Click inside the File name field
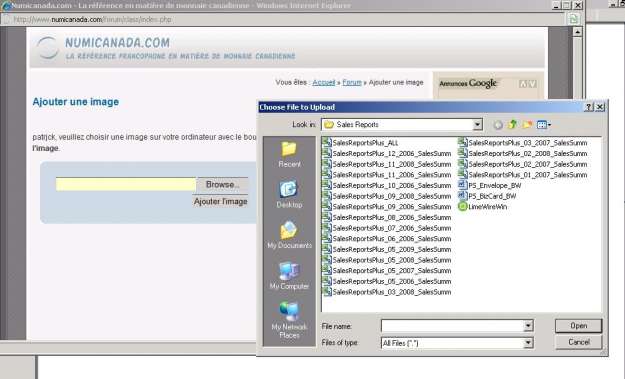Viewport: 625px width, 379px height. pos(452,326)
